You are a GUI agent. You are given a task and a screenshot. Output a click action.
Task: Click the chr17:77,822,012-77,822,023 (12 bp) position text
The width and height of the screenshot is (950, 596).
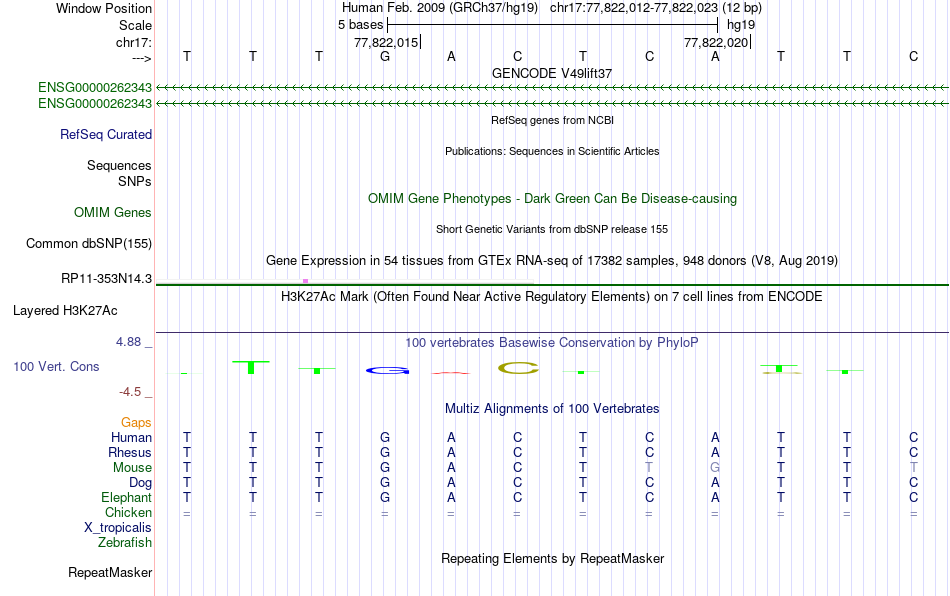656,8
